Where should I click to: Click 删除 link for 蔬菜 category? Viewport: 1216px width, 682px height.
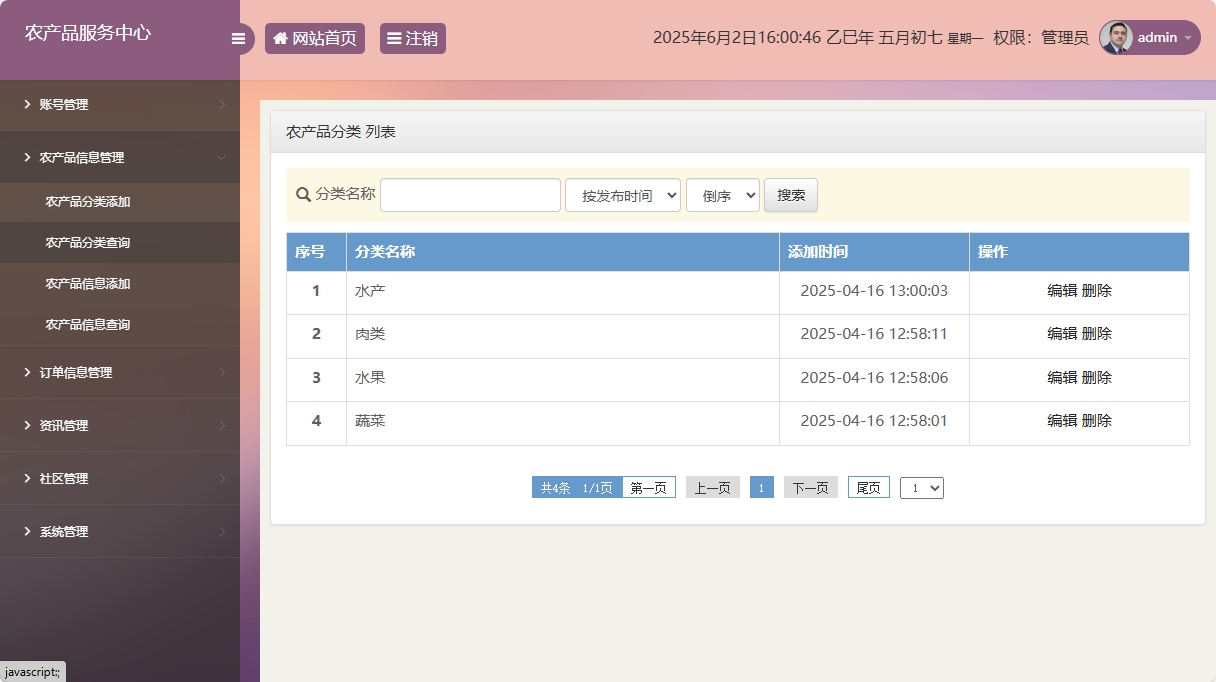[x=1099, y=421]
